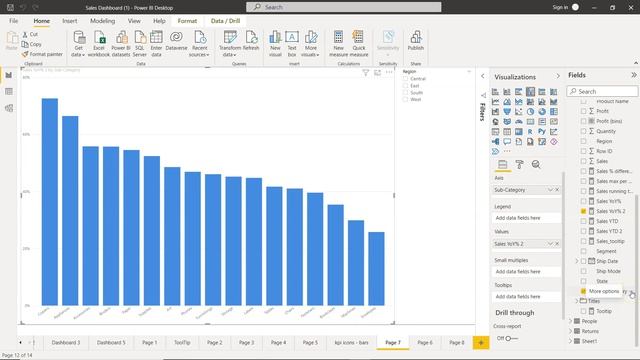Tick the Profit field checkbox

583,111
